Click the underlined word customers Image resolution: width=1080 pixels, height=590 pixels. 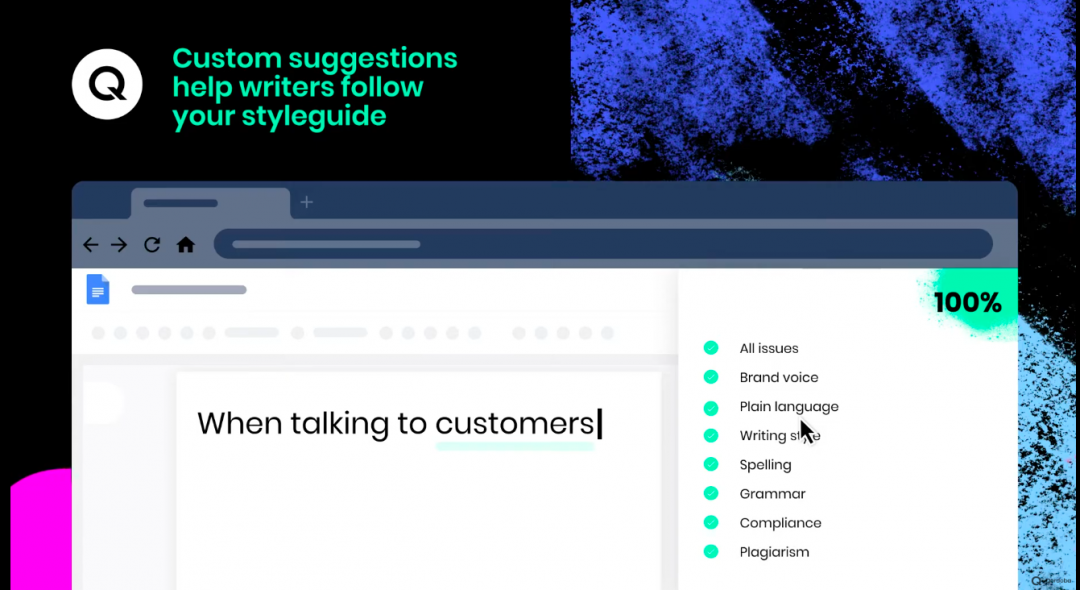(515, 424)
